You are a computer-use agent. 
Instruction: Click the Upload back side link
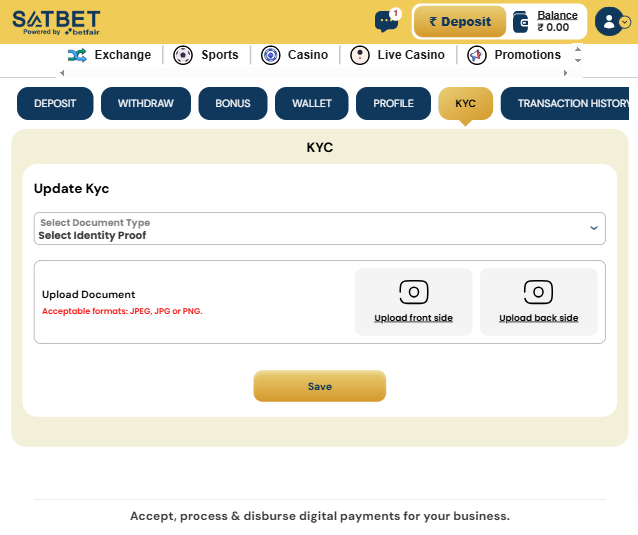point(538,318)
